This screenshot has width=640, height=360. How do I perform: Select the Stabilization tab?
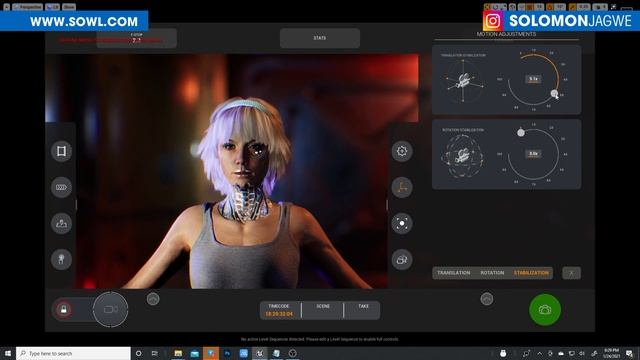click(531, 273)
